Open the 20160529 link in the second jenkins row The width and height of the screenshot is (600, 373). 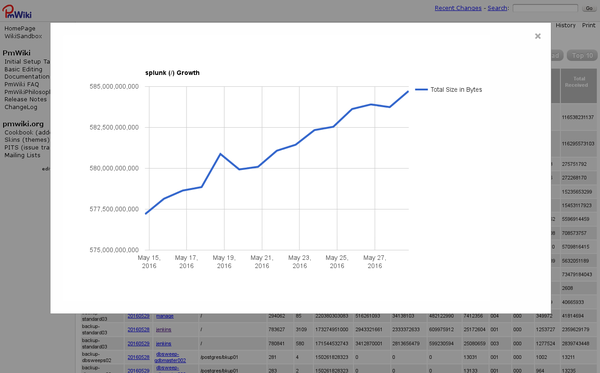(x=139, y=344)
